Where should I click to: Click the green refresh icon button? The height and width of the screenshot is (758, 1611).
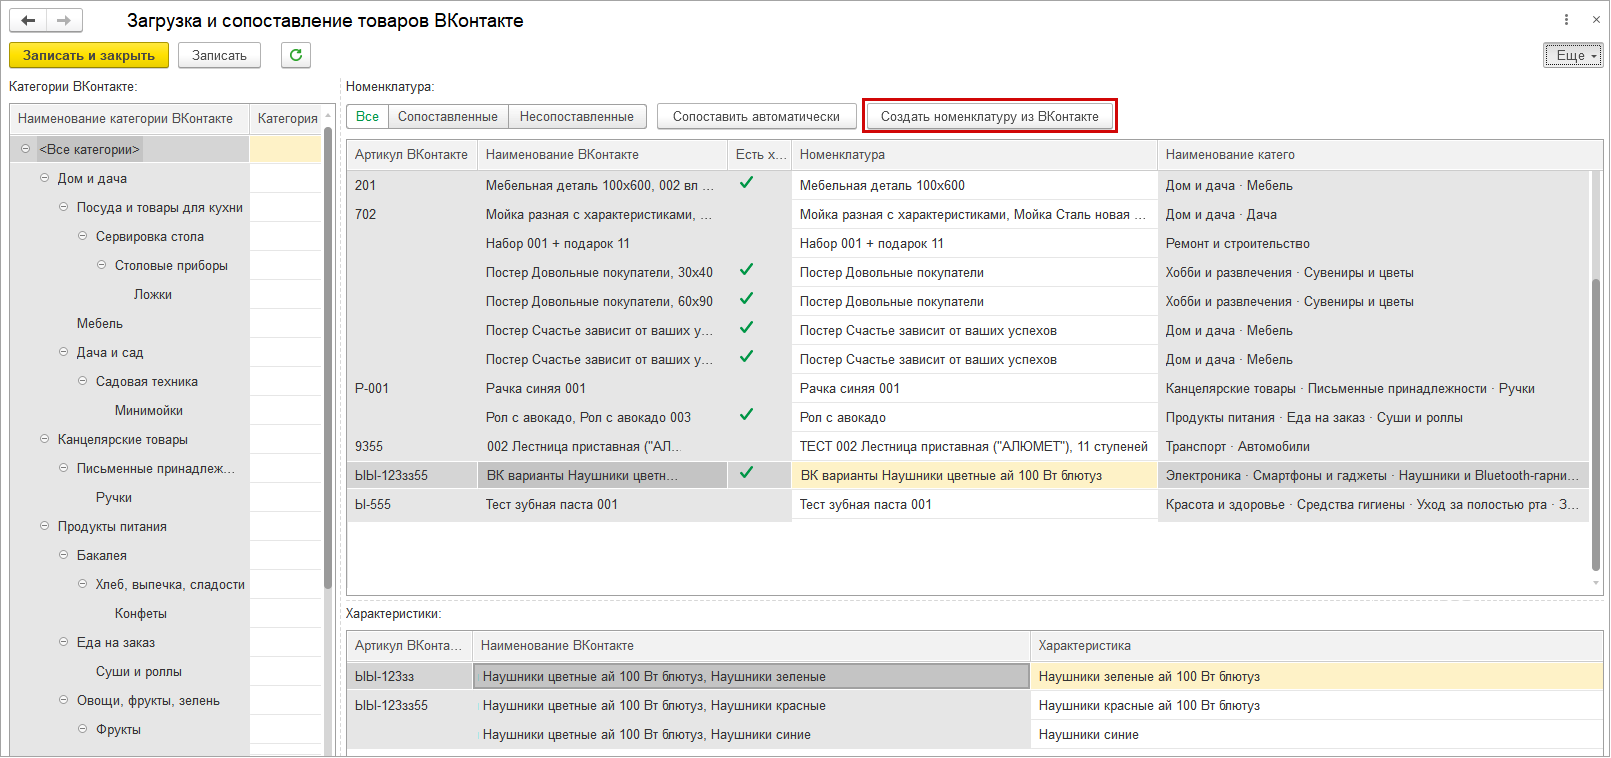296,55
